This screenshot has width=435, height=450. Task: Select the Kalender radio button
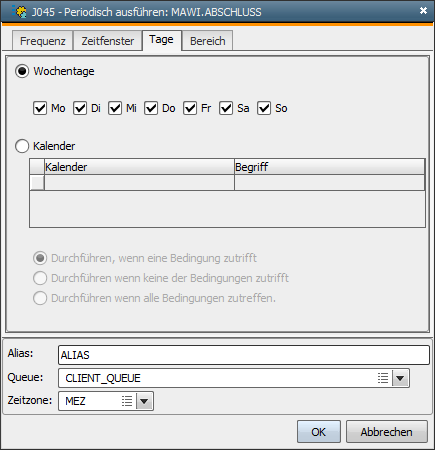[x=22, y=146]
